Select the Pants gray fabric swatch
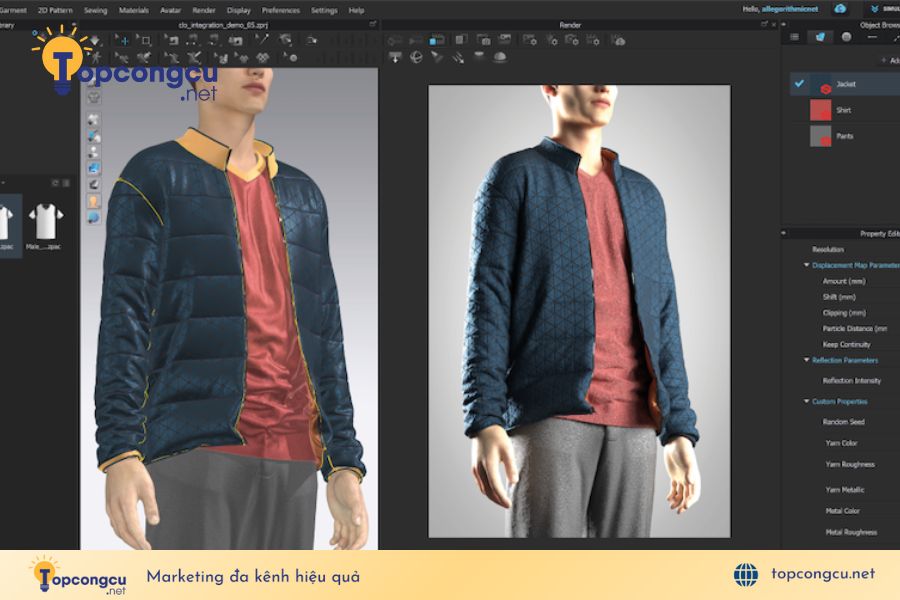 (x=820, y=136)
